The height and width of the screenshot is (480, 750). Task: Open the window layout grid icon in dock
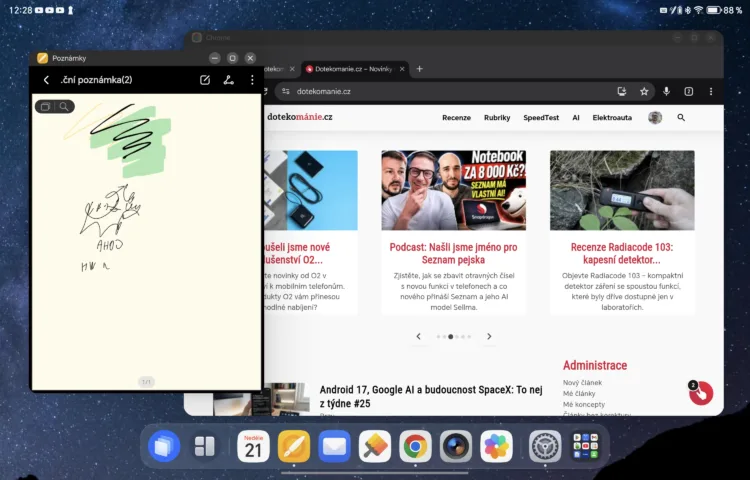click(x=205, y=447)
